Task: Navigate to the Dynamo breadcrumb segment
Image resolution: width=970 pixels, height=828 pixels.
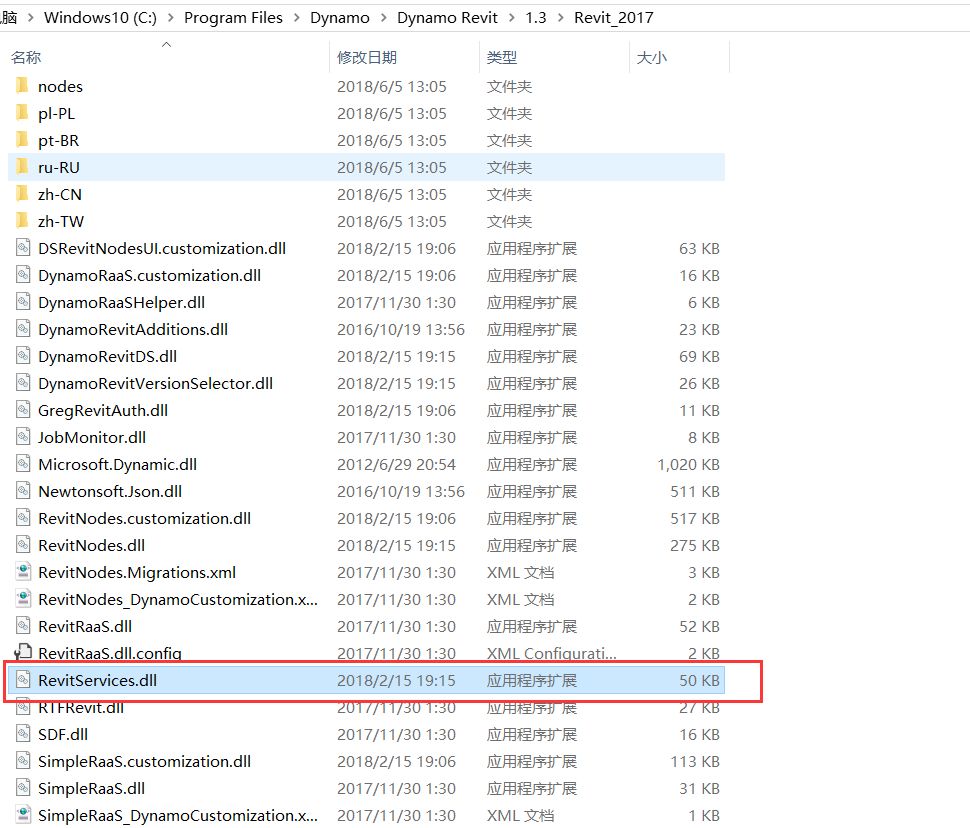Action: pos(340,18)
